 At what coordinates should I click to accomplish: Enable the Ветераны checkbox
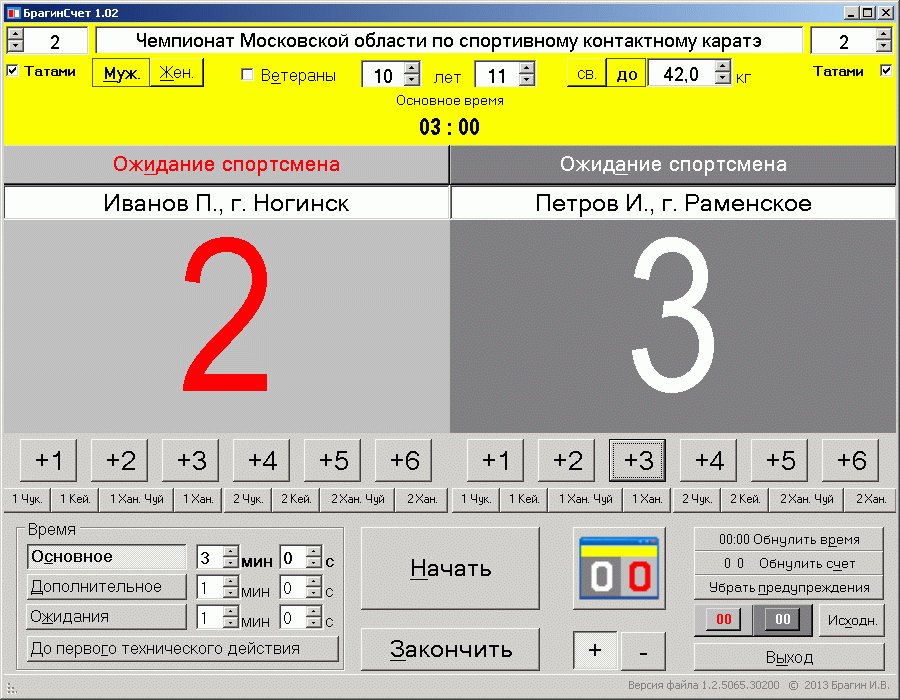tap(247, 75)
